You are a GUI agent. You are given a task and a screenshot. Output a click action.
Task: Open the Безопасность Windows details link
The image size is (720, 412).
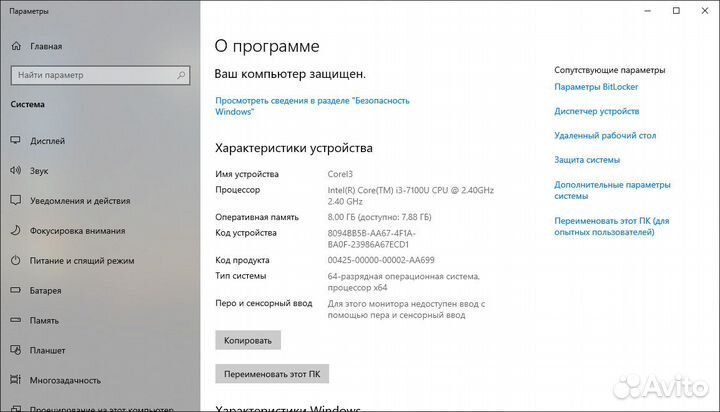[x=312, y=106]
